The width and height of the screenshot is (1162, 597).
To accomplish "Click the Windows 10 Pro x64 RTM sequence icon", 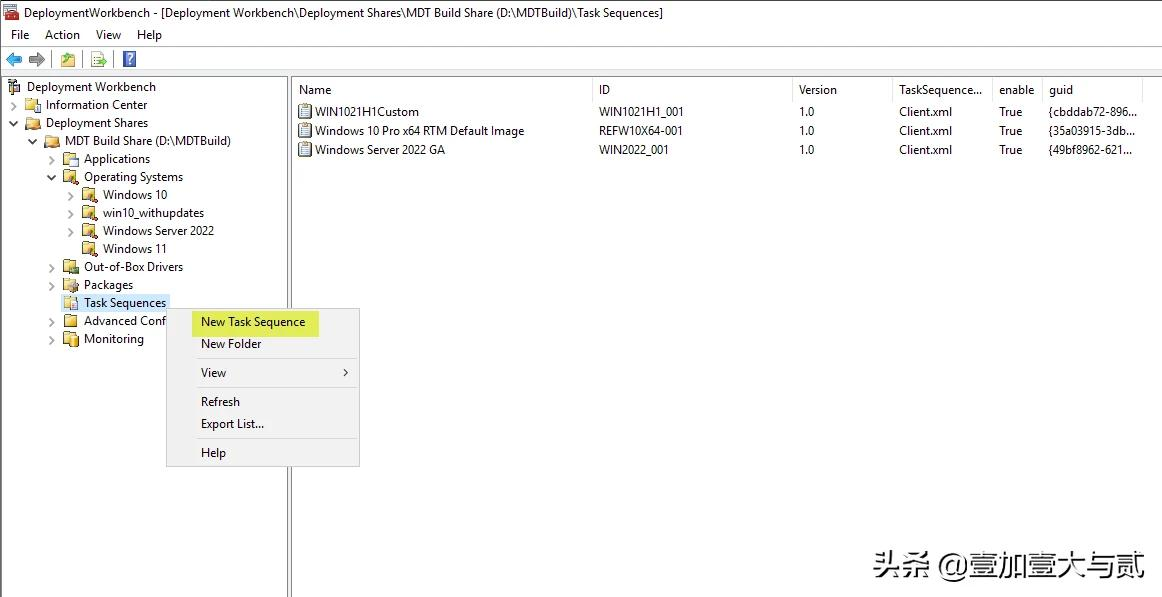I will coord(305,130).
